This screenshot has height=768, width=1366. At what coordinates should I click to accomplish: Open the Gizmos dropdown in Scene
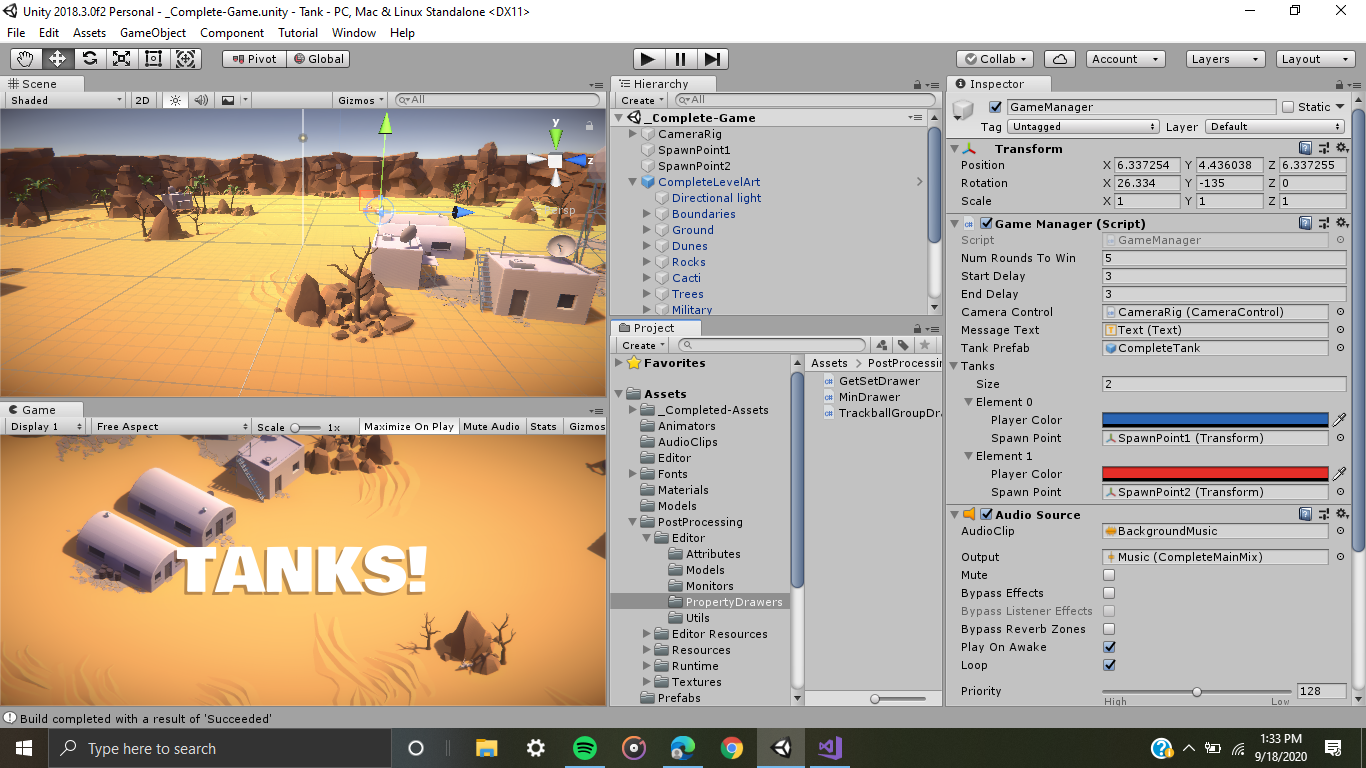pyautogui.click(x=360, y=100)
